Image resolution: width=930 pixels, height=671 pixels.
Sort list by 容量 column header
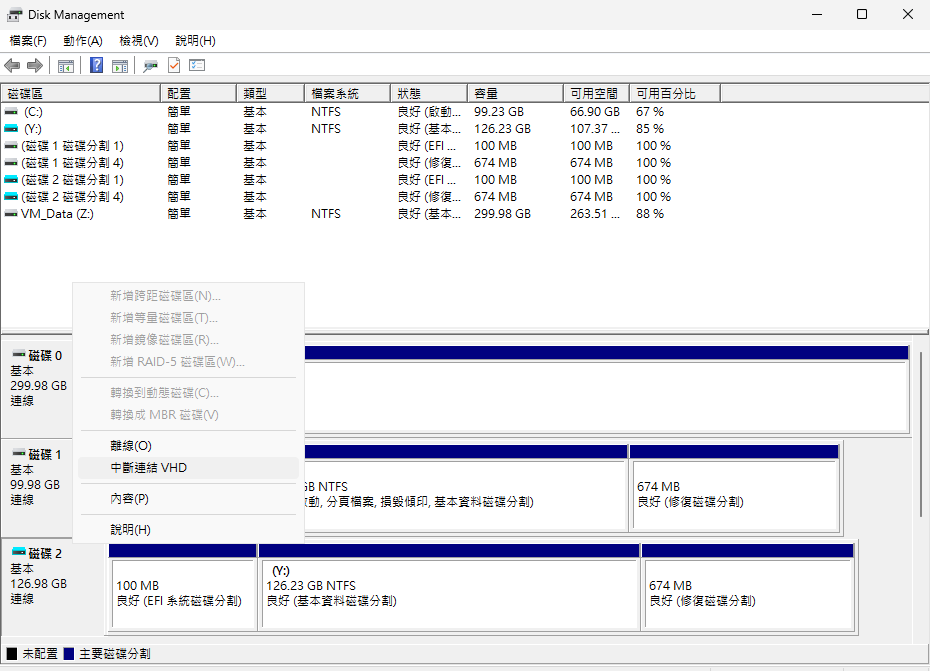(x=514, y=93)
